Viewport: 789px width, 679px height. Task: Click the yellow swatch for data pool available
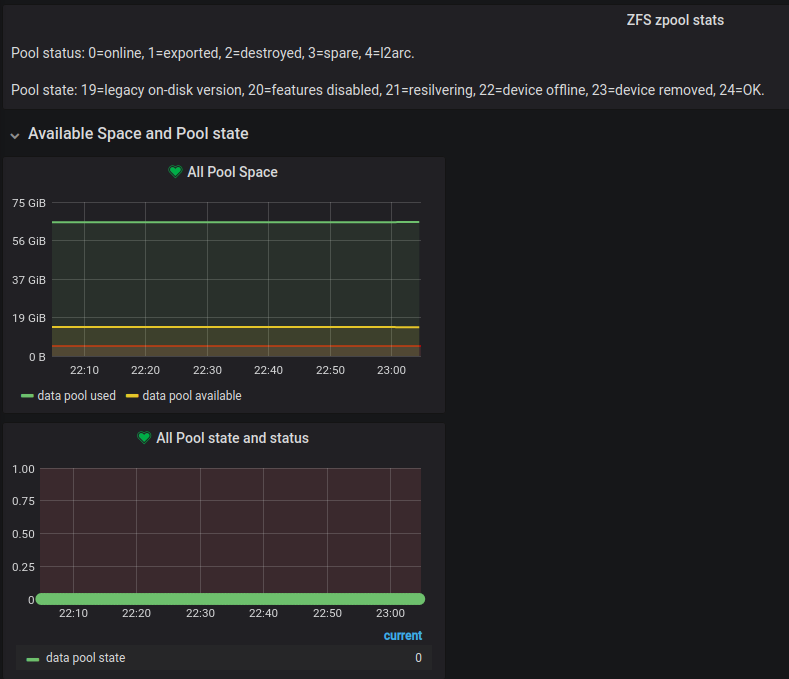coord(132,396)
